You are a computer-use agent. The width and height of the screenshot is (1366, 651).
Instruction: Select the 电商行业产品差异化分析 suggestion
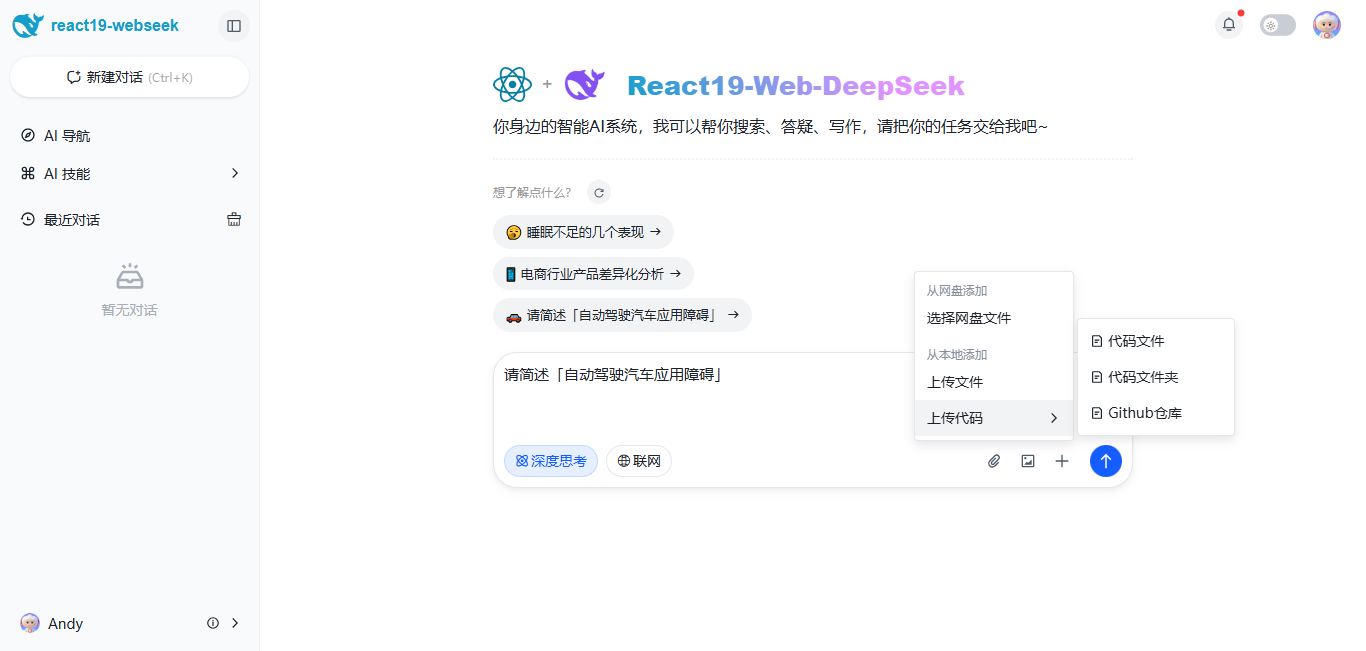pyautogui.click(x=593, y=274)
